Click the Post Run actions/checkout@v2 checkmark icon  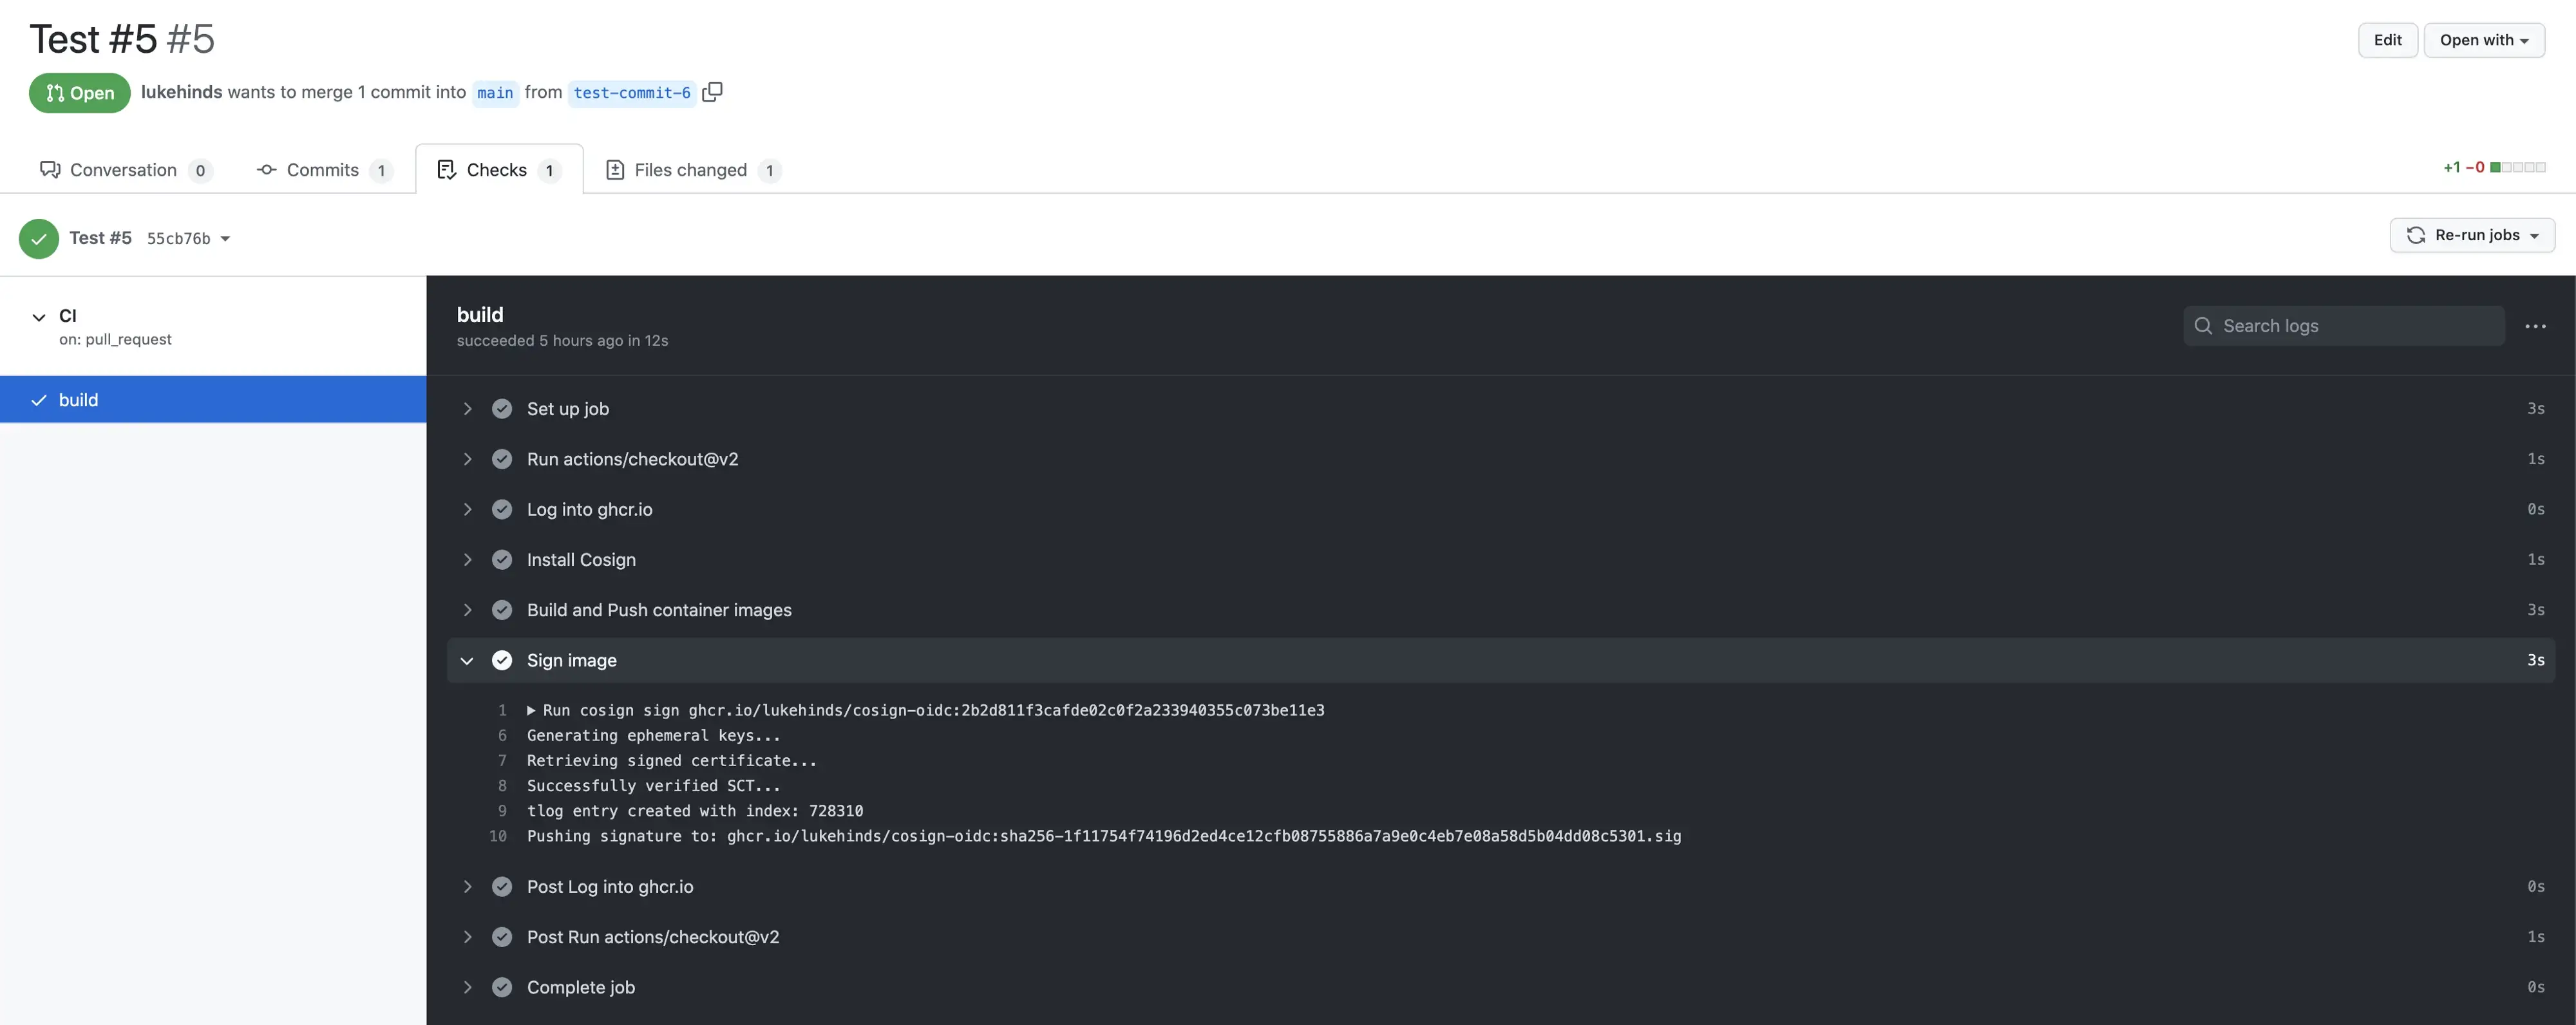(x=502, y=937)
